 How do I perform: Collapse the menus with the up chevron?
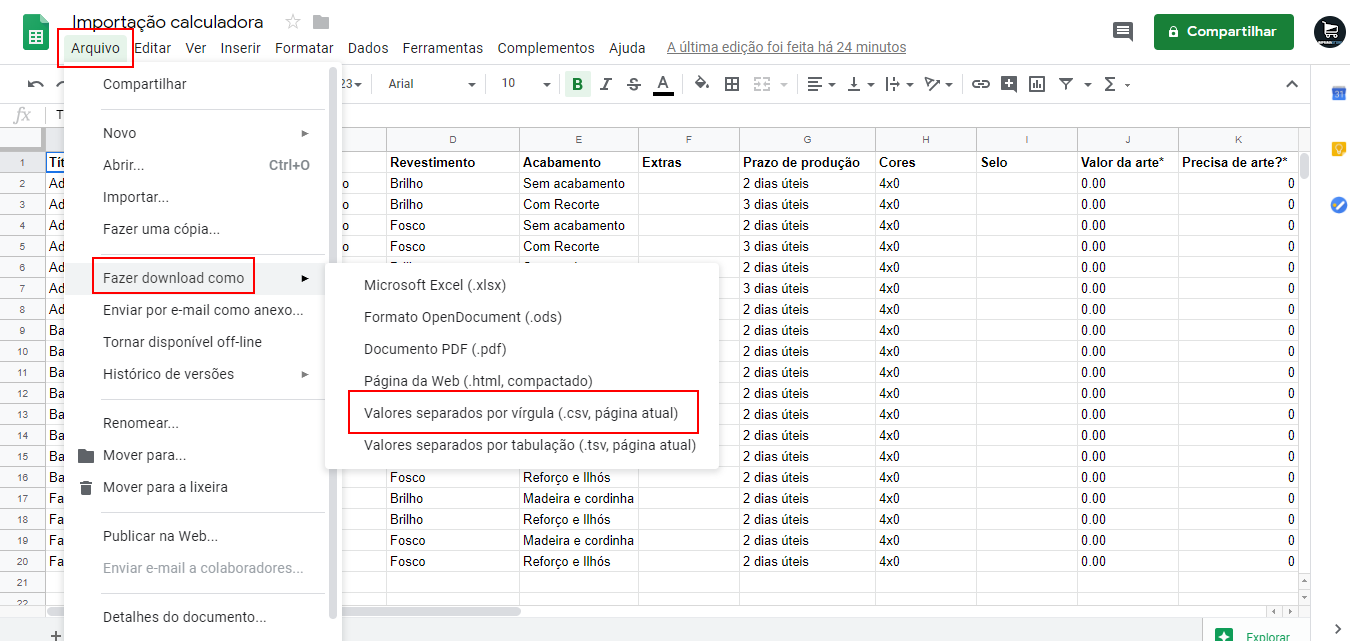click(x=1291, y=84)
